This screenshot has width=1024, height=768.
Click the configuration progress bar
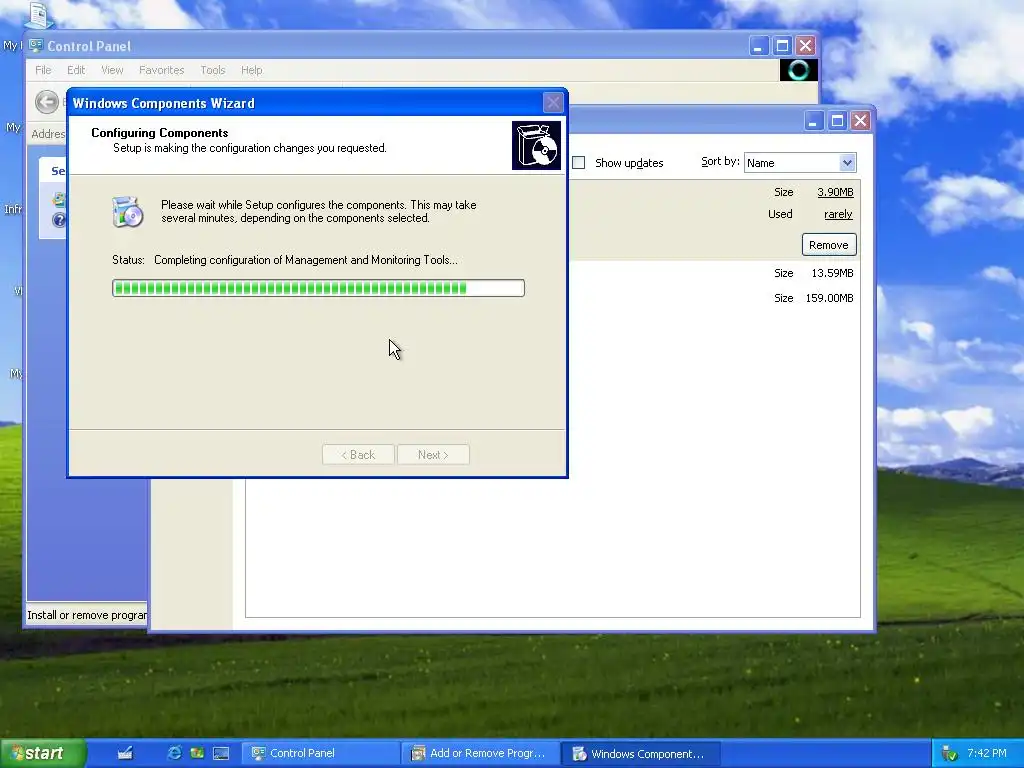[x=318, y=288]
